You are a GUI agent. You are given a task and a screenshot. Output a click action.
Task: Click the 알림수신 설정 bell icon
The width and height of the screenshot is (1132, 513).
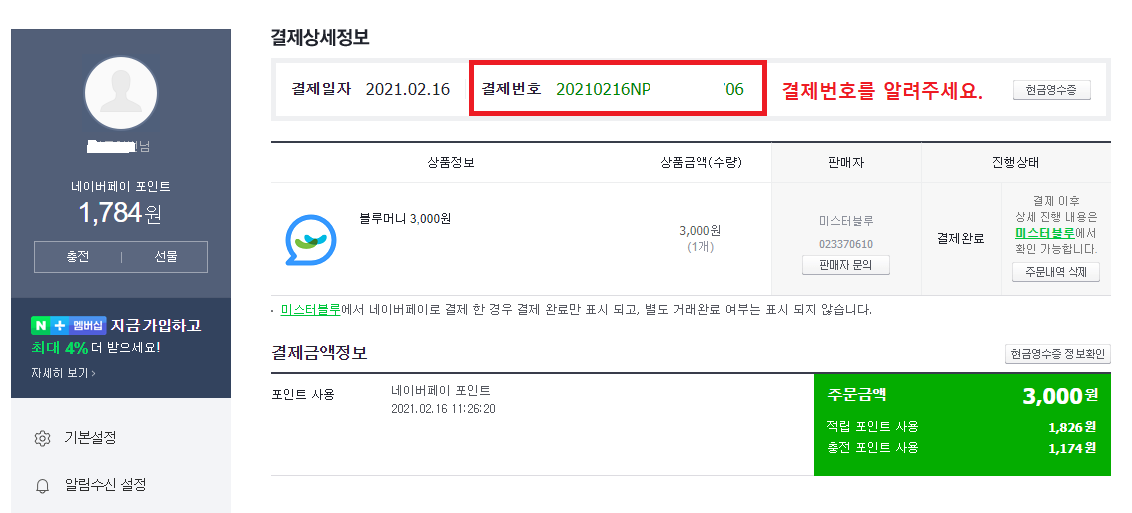(x=43, y=485)
